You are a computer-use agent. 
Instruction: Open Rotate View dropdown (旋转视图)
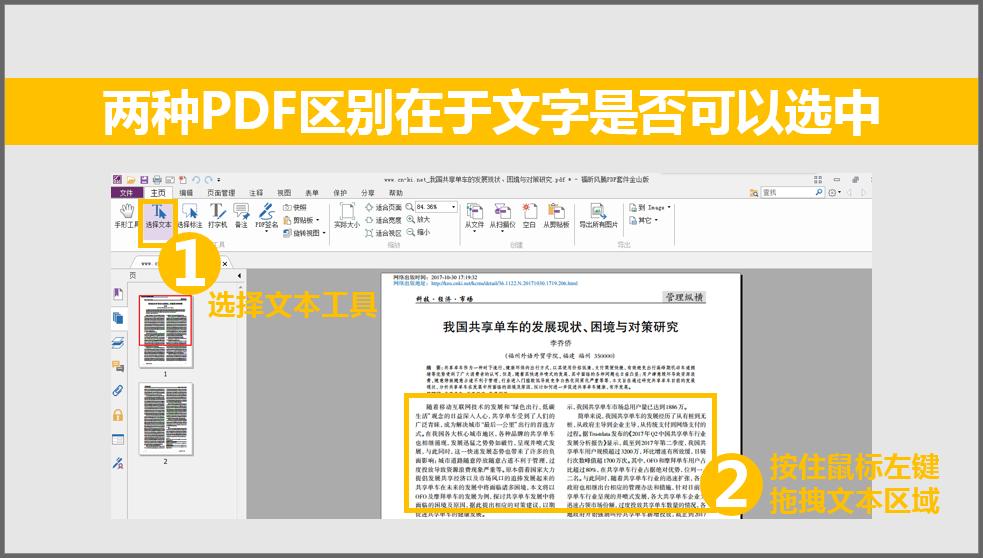coord(305,233)
